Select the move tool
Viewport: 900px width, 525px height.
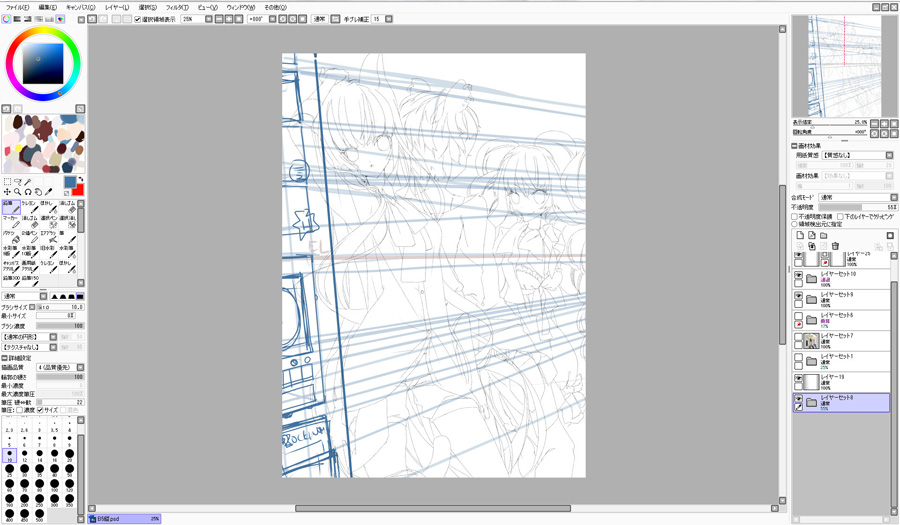coord(7,192)
